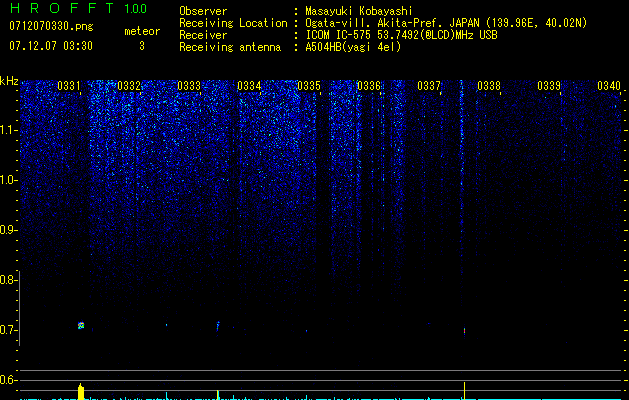Click the receiver ICOM IC-575 text

click(340, 35)
